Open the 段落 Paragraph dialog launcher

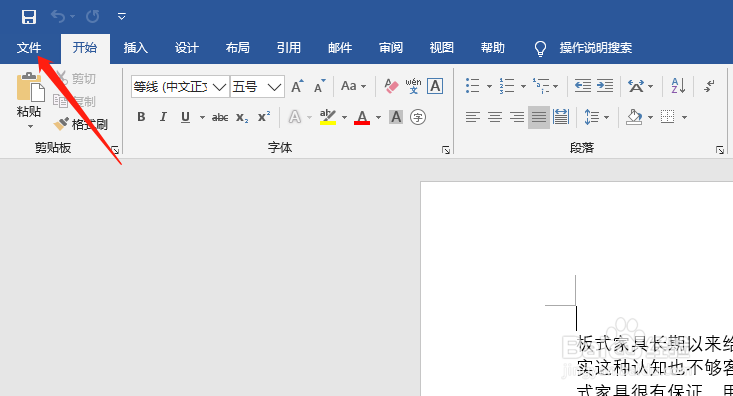pyautogui.click(x=720, y=150)
